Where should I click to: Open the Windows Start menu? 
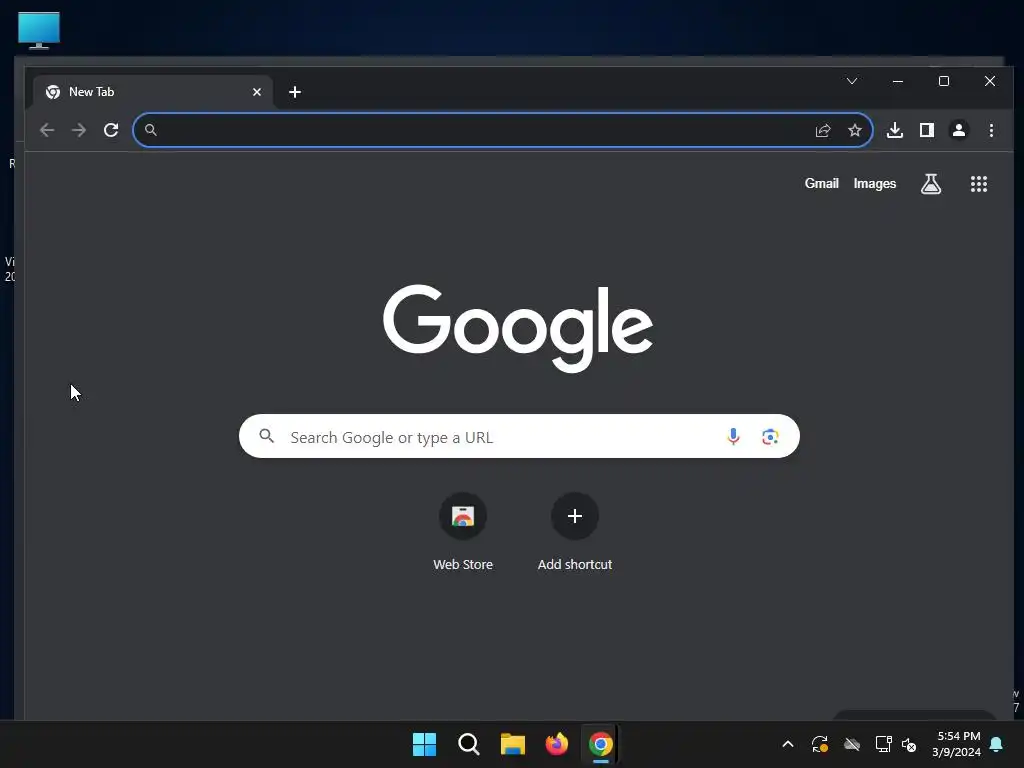click(424, 744)
